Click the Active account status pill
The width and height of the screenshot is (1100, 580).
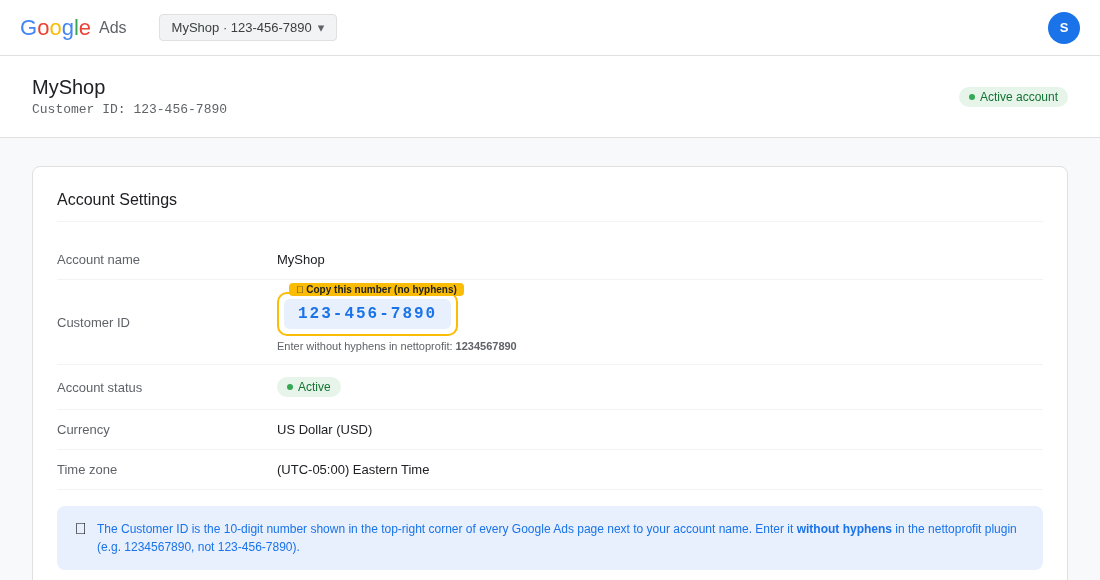point(309,387)
